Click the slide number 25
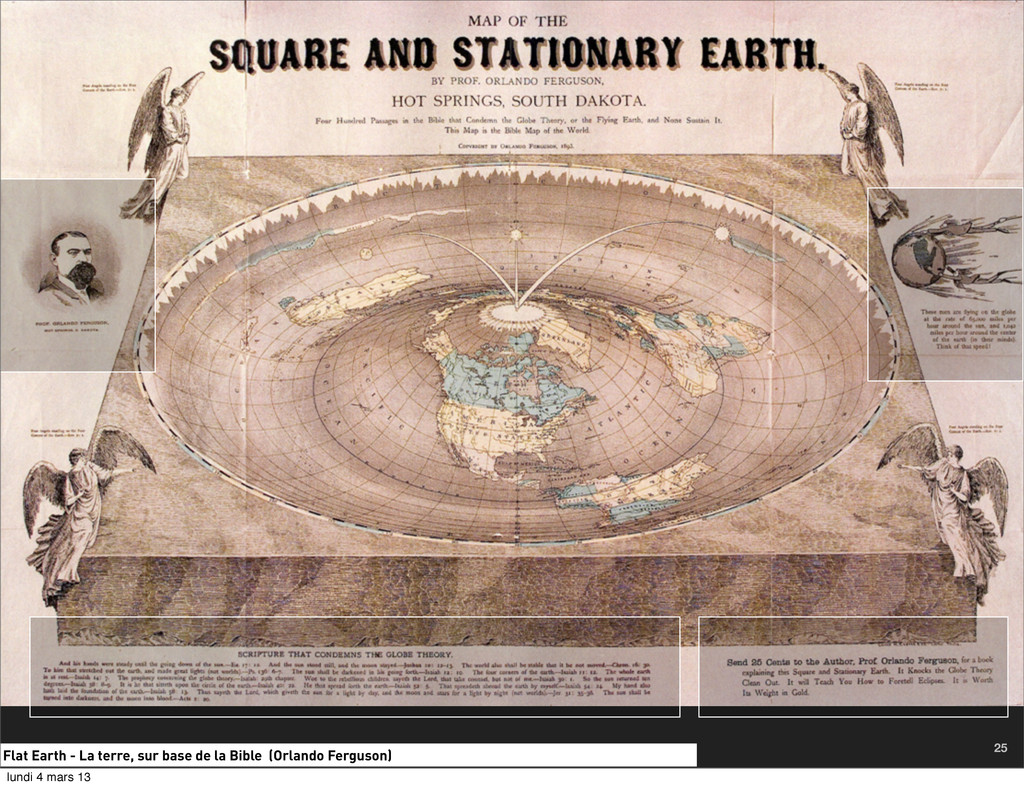1024x788 pixels. pos(1000,748)
